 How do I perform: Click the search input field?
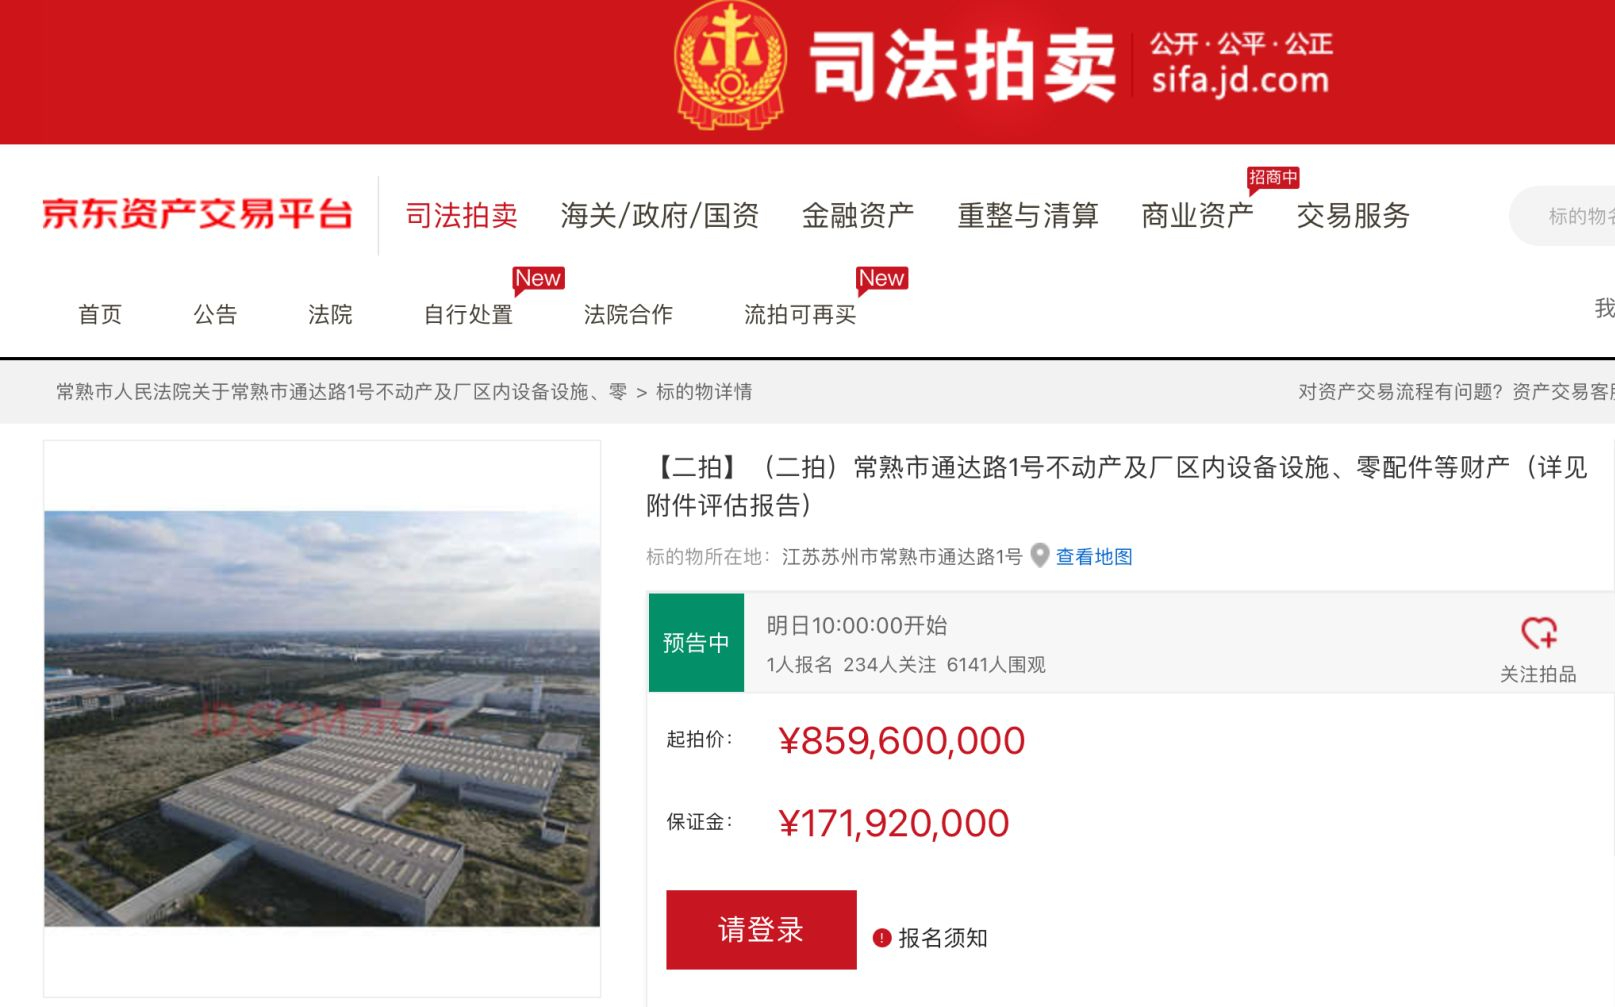click(1563, 216)
